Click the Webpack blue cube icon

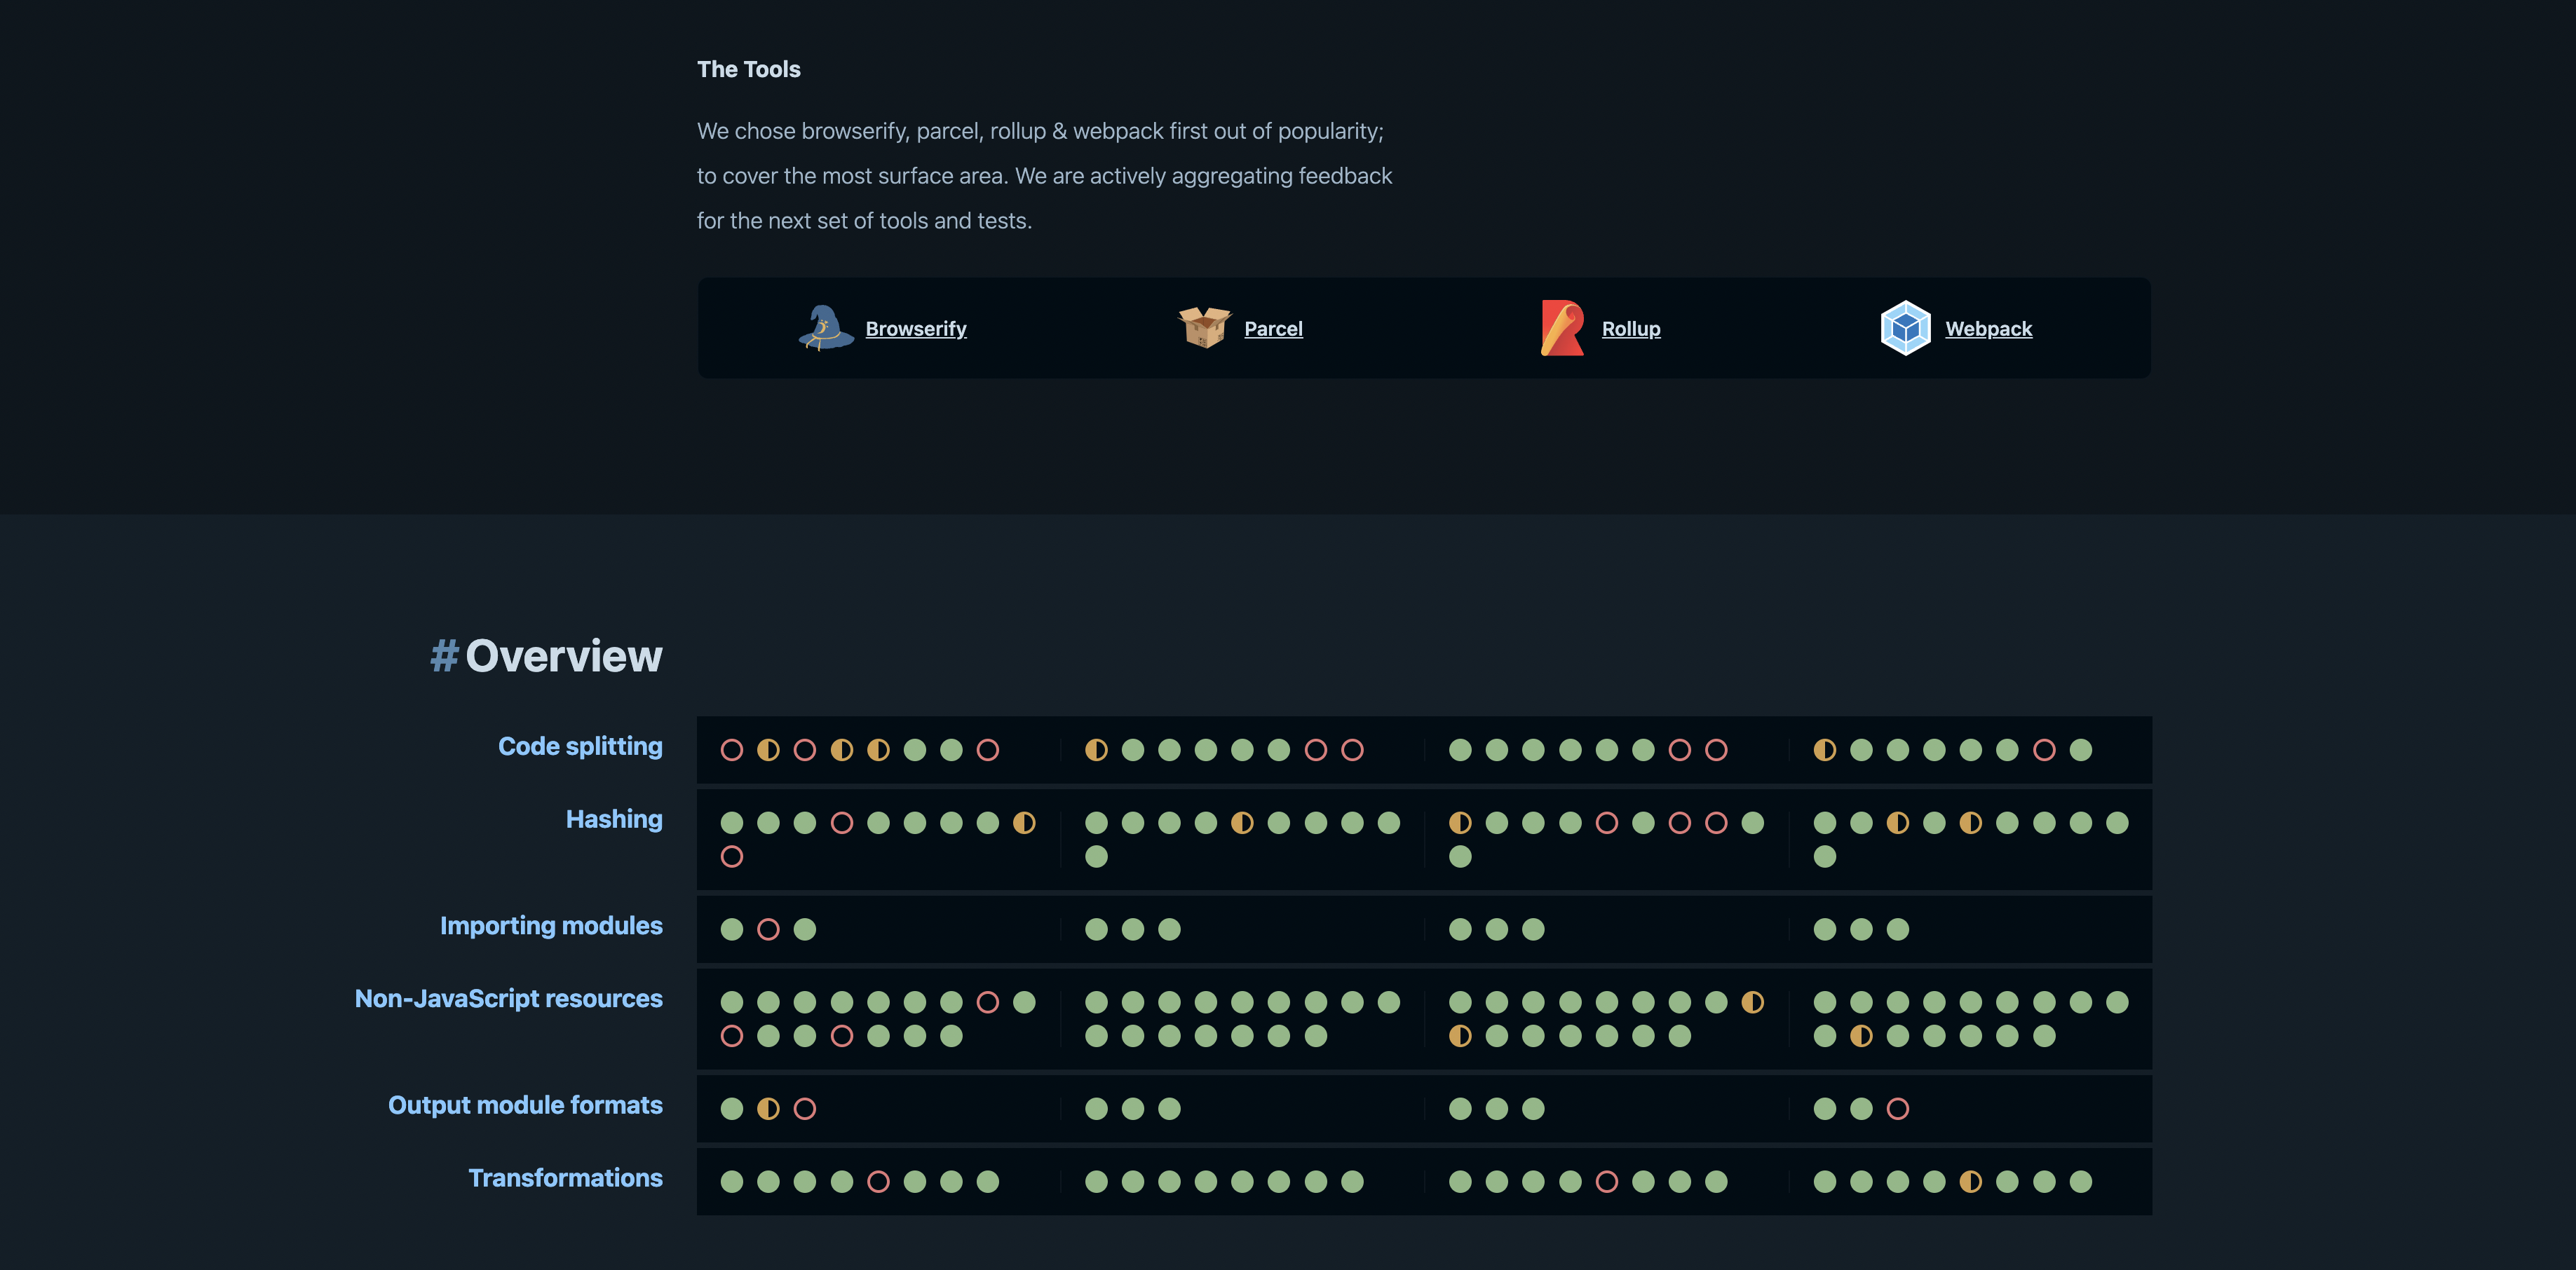tap(1905, 328)
